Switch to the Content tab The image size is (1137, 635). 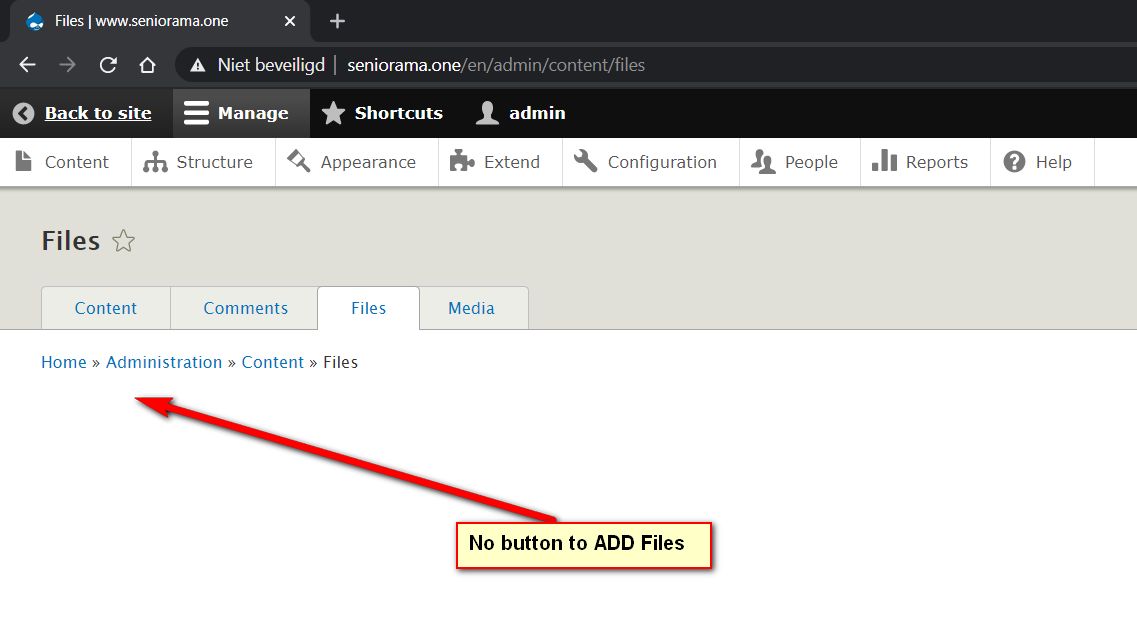[106, 308]
